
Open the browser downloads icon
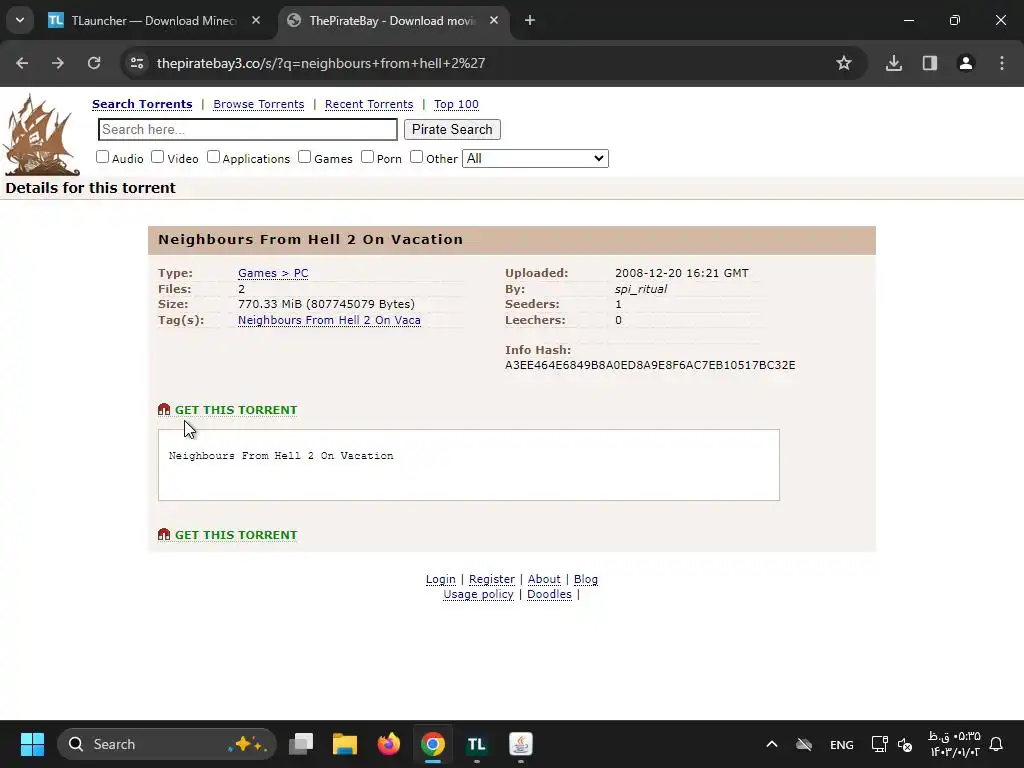894,63
